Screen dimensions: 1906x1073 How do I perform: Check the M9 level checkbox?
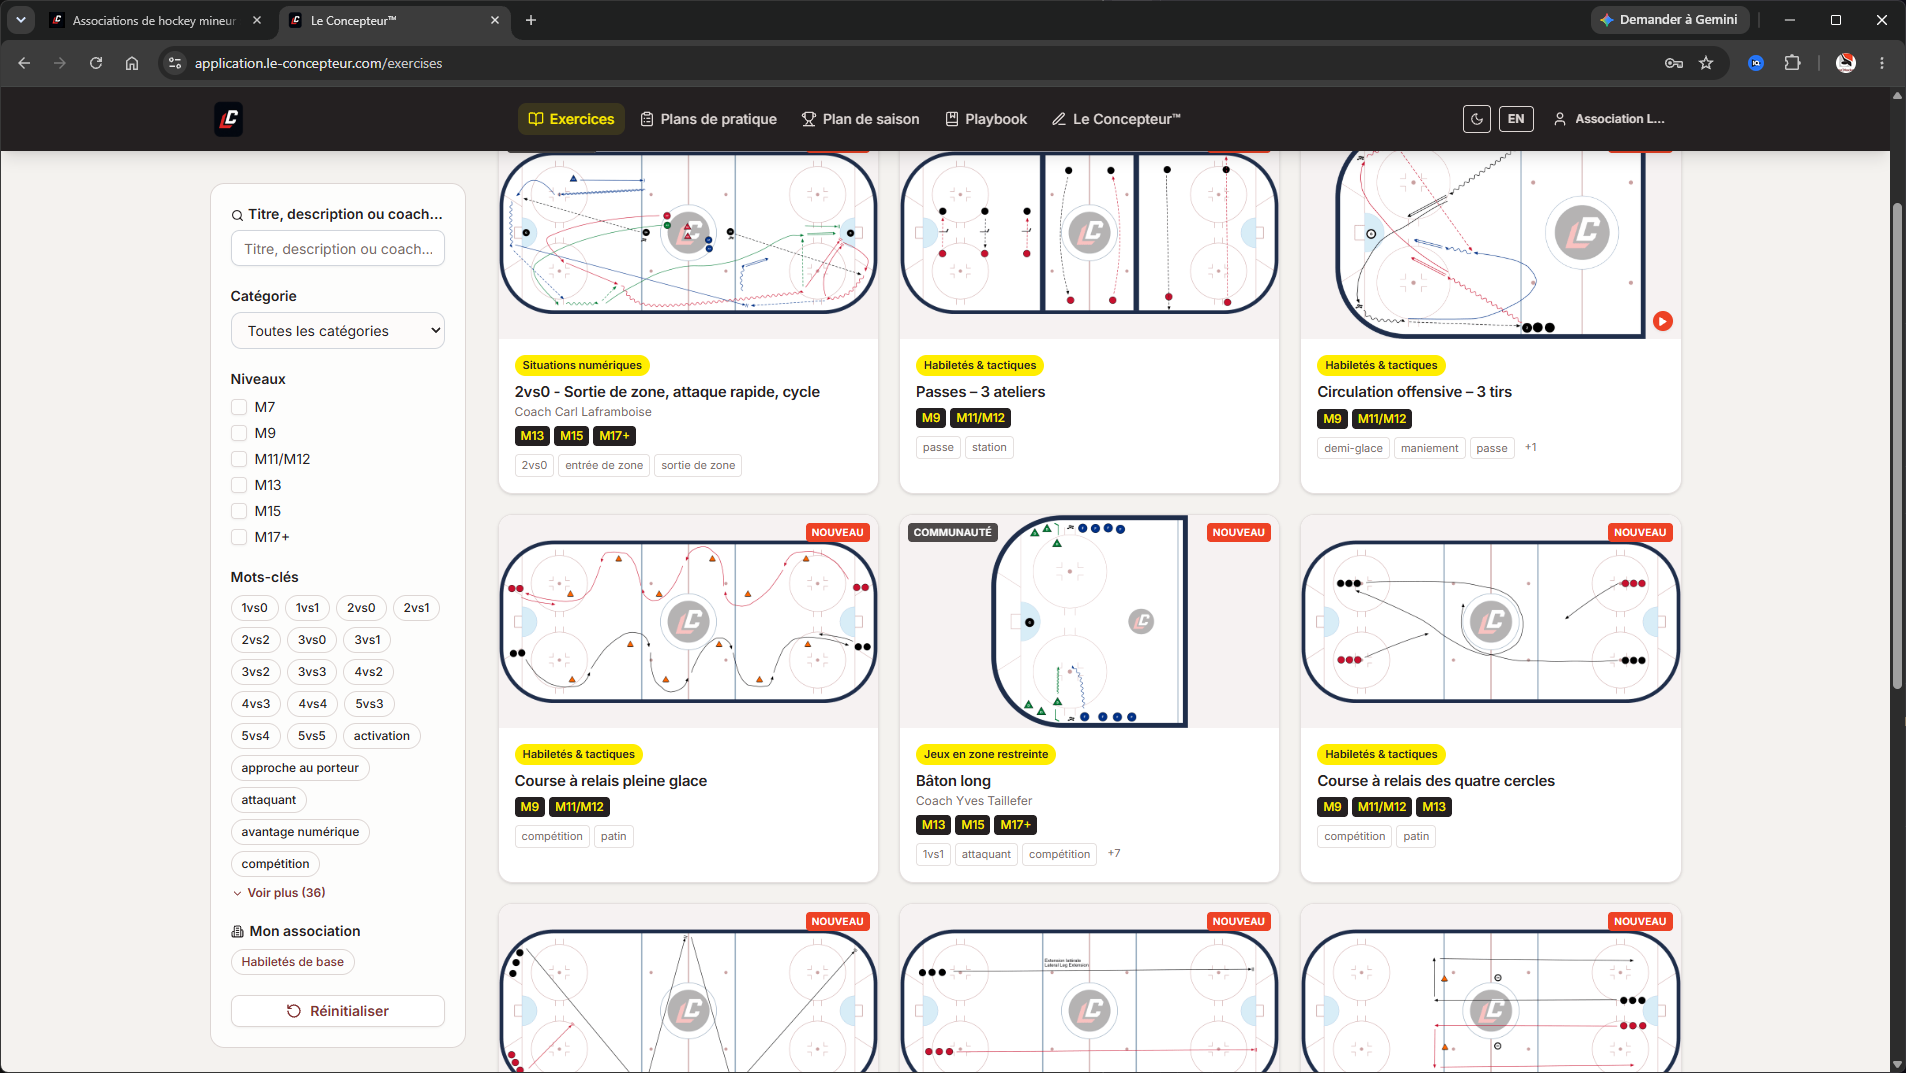pyautogui.click(x=239, y=433)
